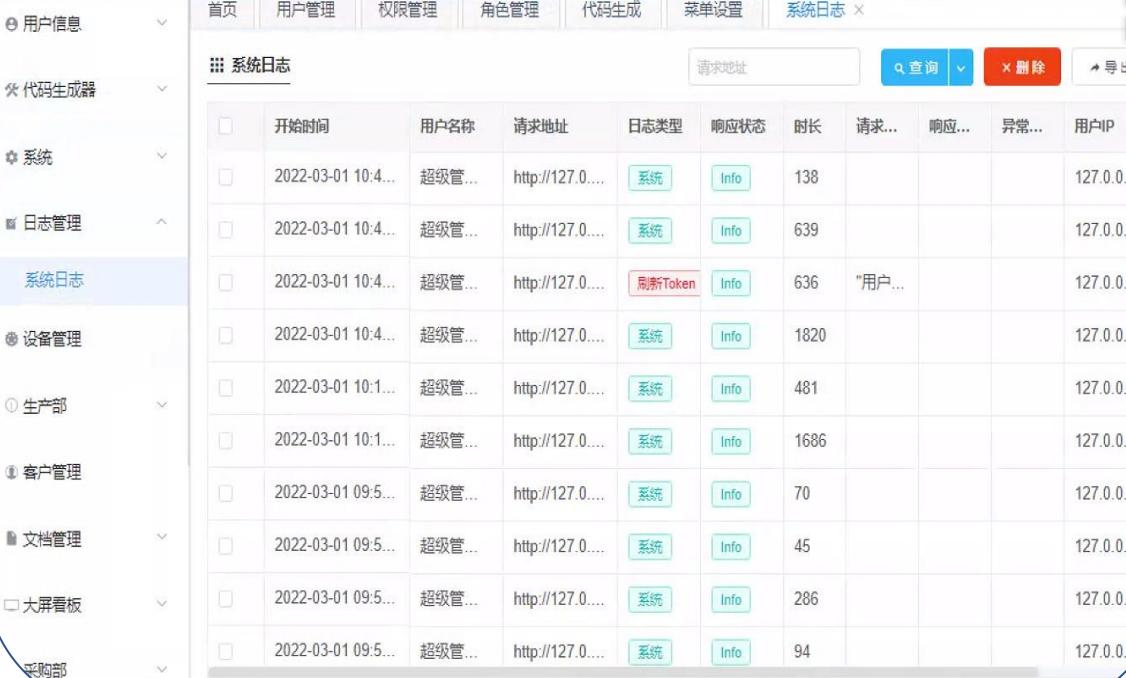Open the dropdown arrow beside 查询 button
Viewport: 1126px width, 678px height.
tap(961, 68)
